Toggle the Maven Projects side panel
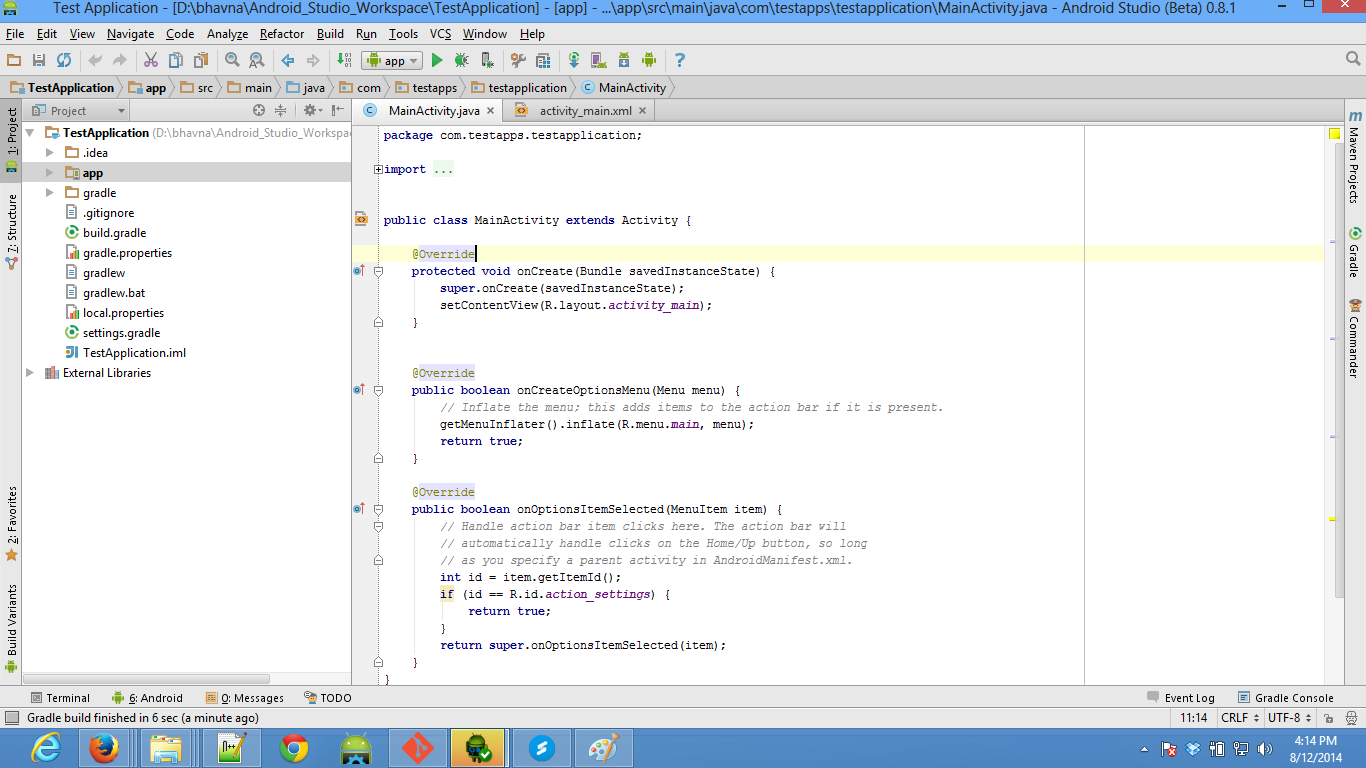The image size is (1366, 768). pos(1354,156)
